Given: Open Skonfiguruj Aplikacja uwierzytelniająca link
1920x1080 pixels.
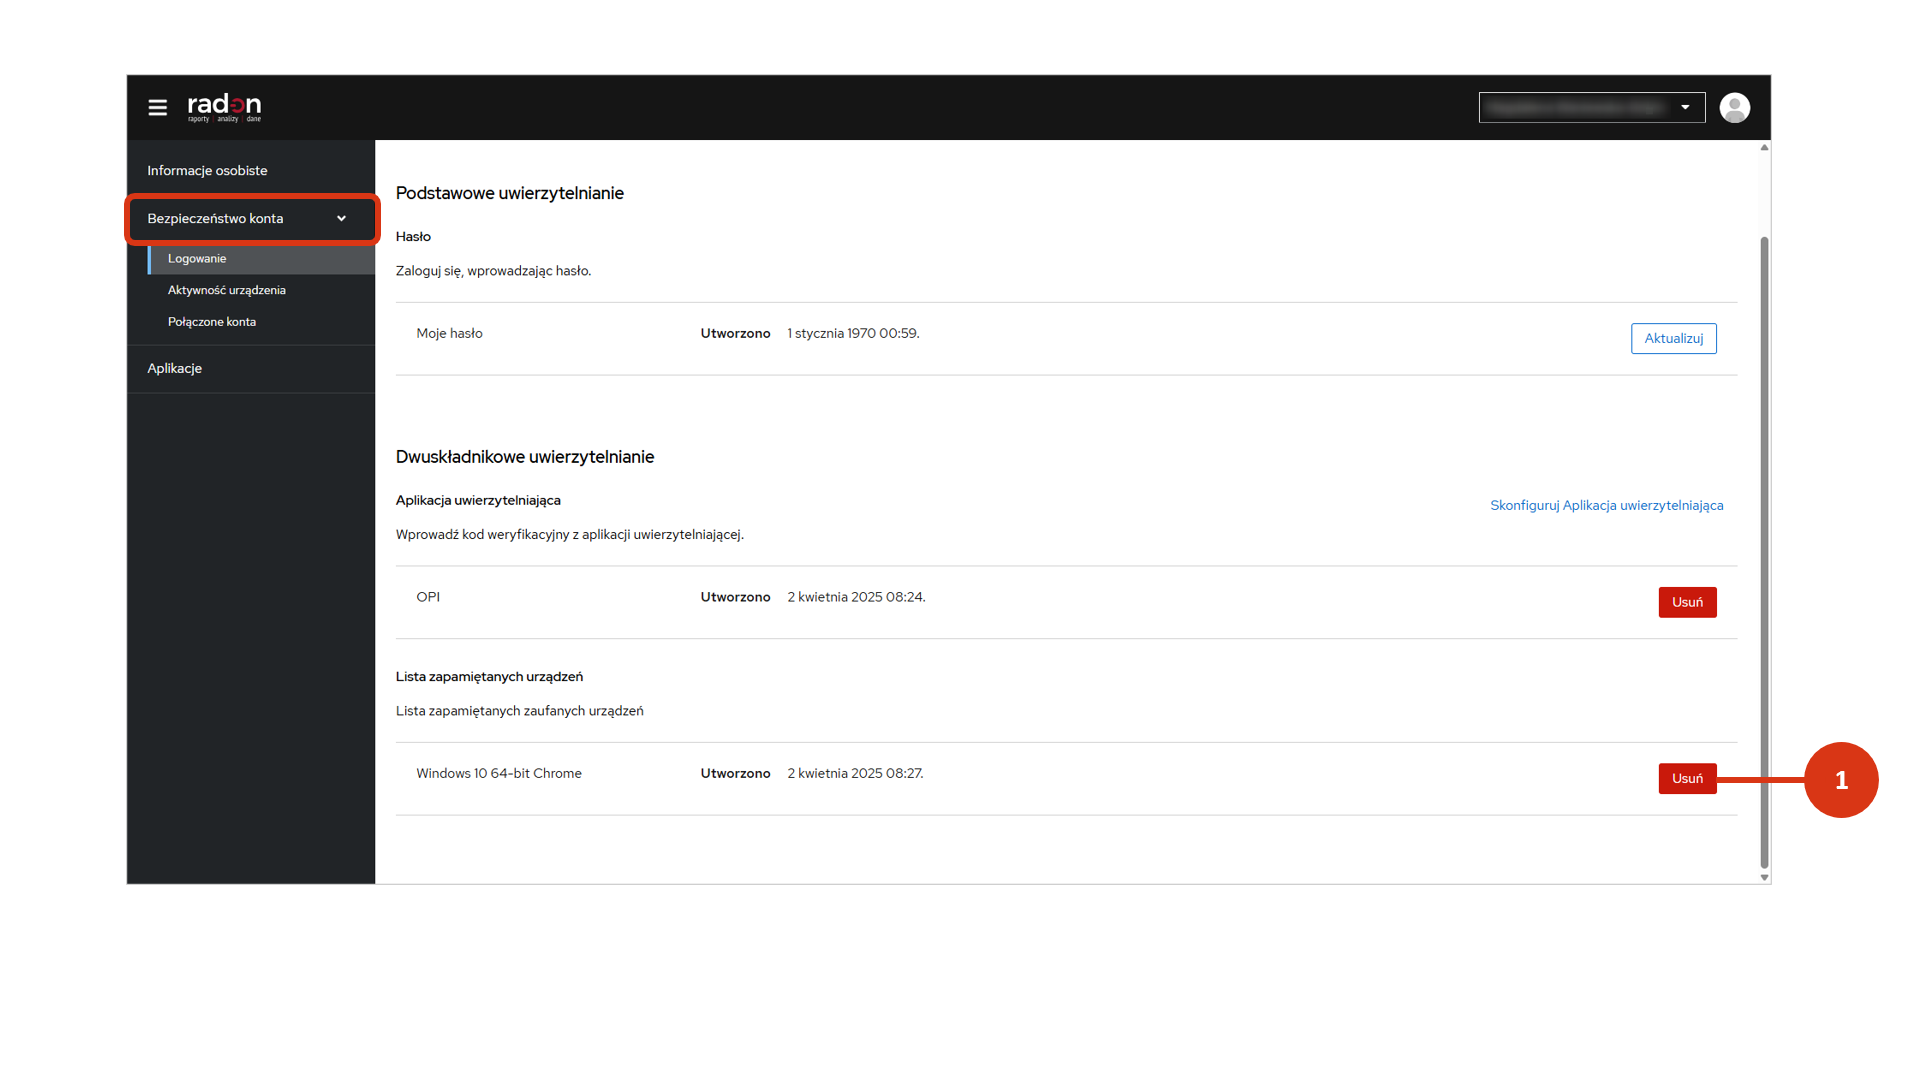Looking at the screenshot, I should (1606, 505).
